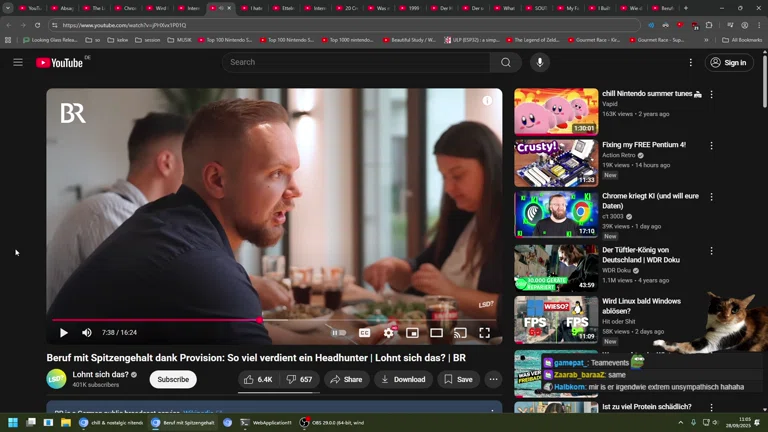Image resolution: width=768 pixels, height=432 pixels.
Task: Play the paused video
Action: coord(63,333)
